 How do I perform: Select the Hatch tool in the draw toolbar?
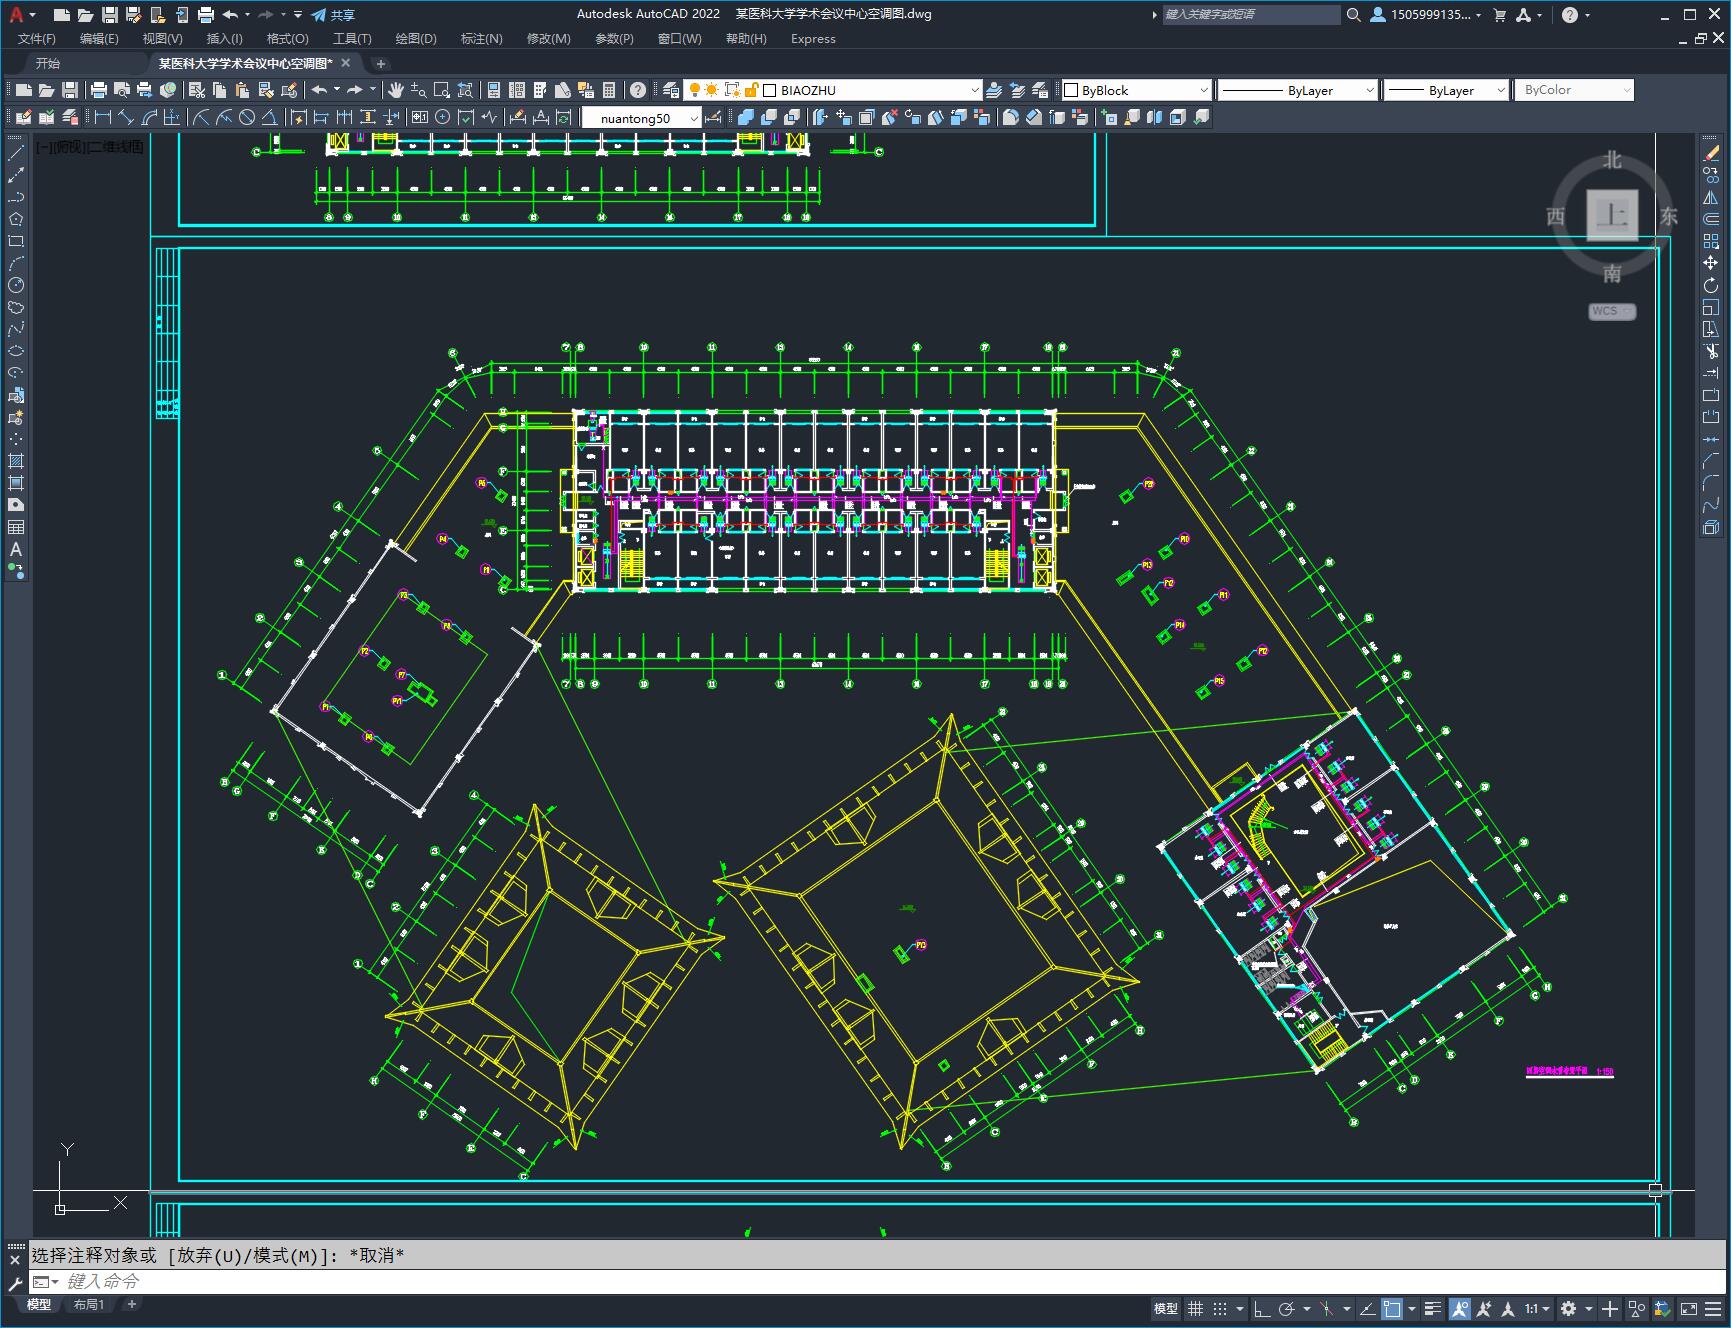(x=16, y=461)
